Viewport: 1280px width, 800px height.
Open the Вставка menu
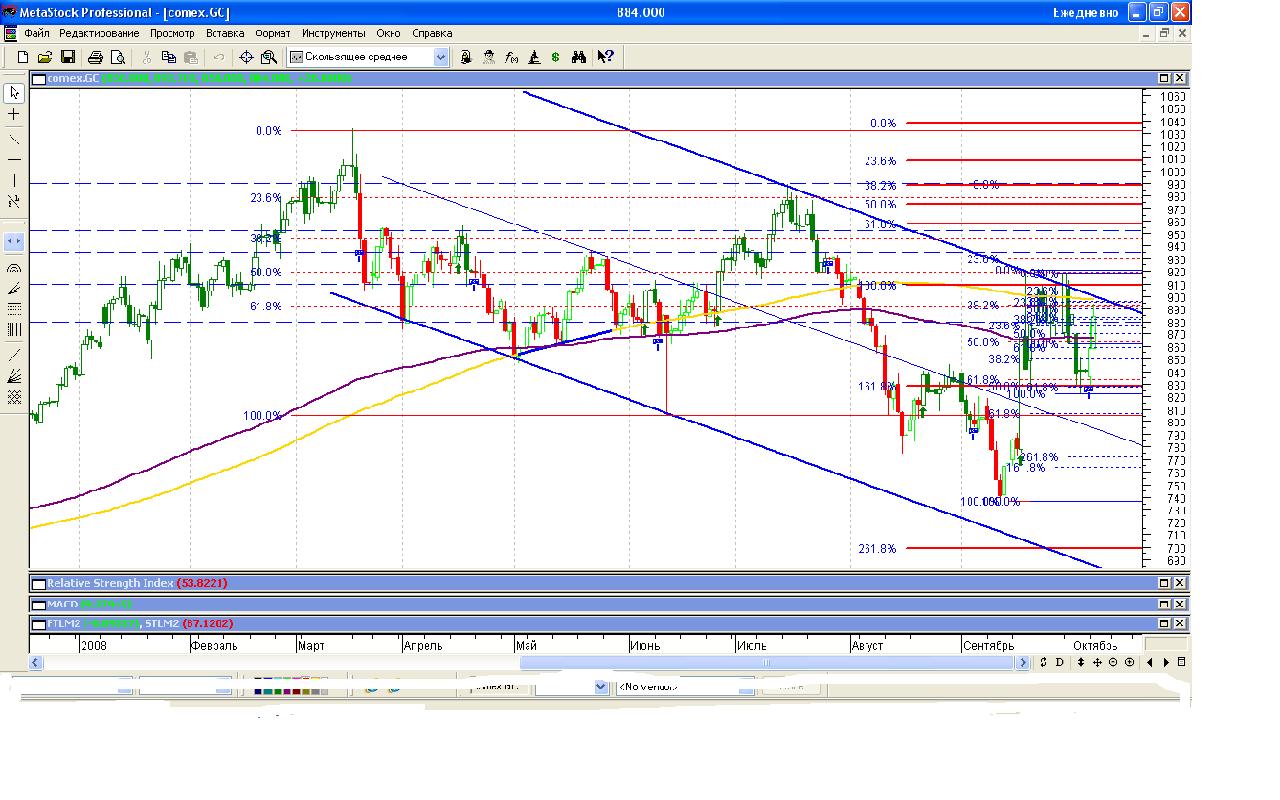coord(225,33)
